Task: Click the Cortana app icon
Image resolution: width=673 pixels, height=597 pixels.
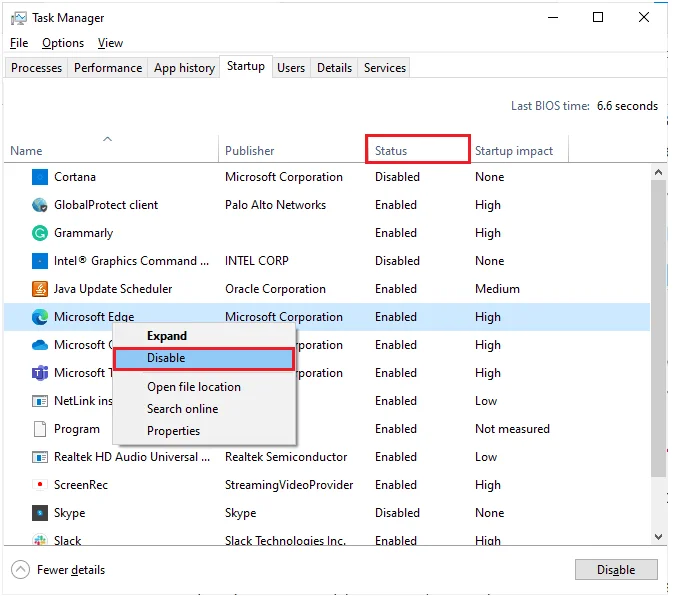Action: (x=40, y=177)
